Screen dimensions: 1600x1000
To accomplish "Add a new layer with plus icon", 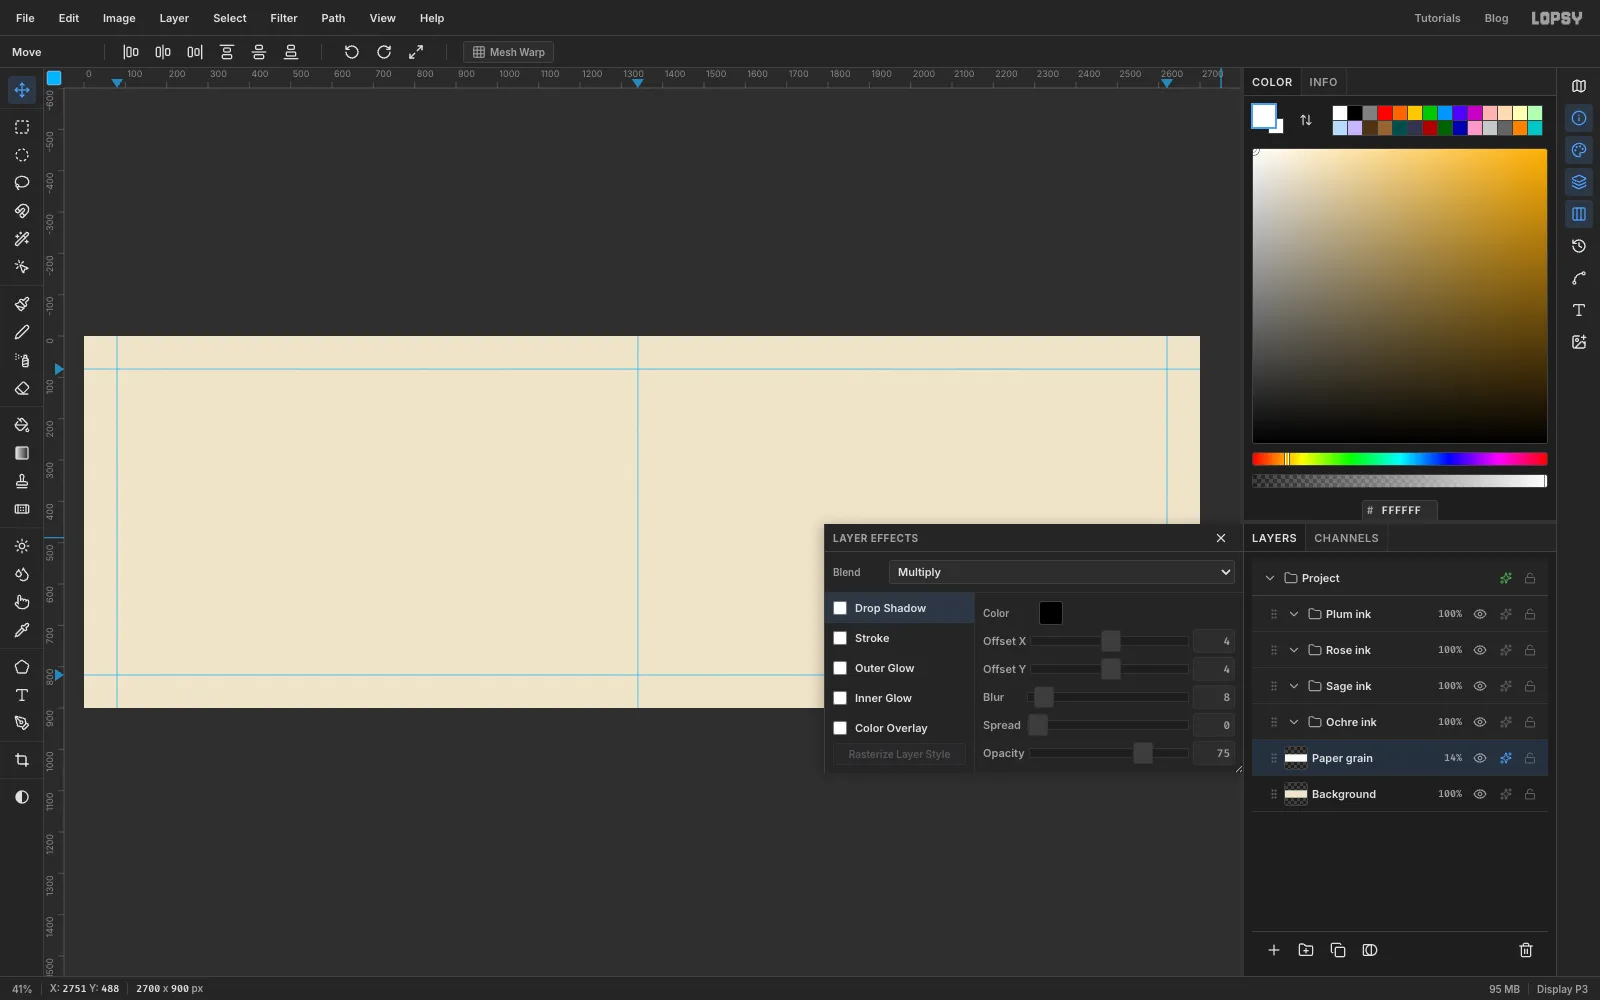I will pyautogui.click(x=1274, y=950).
